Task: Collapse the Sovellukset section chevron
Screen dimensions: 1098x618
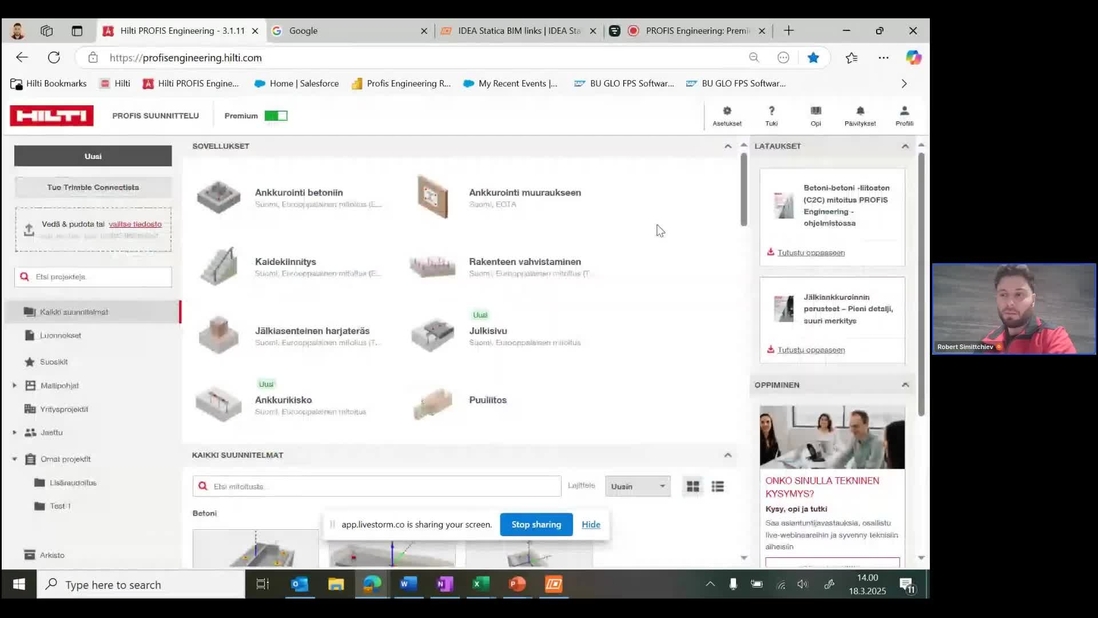Action: 728,146
